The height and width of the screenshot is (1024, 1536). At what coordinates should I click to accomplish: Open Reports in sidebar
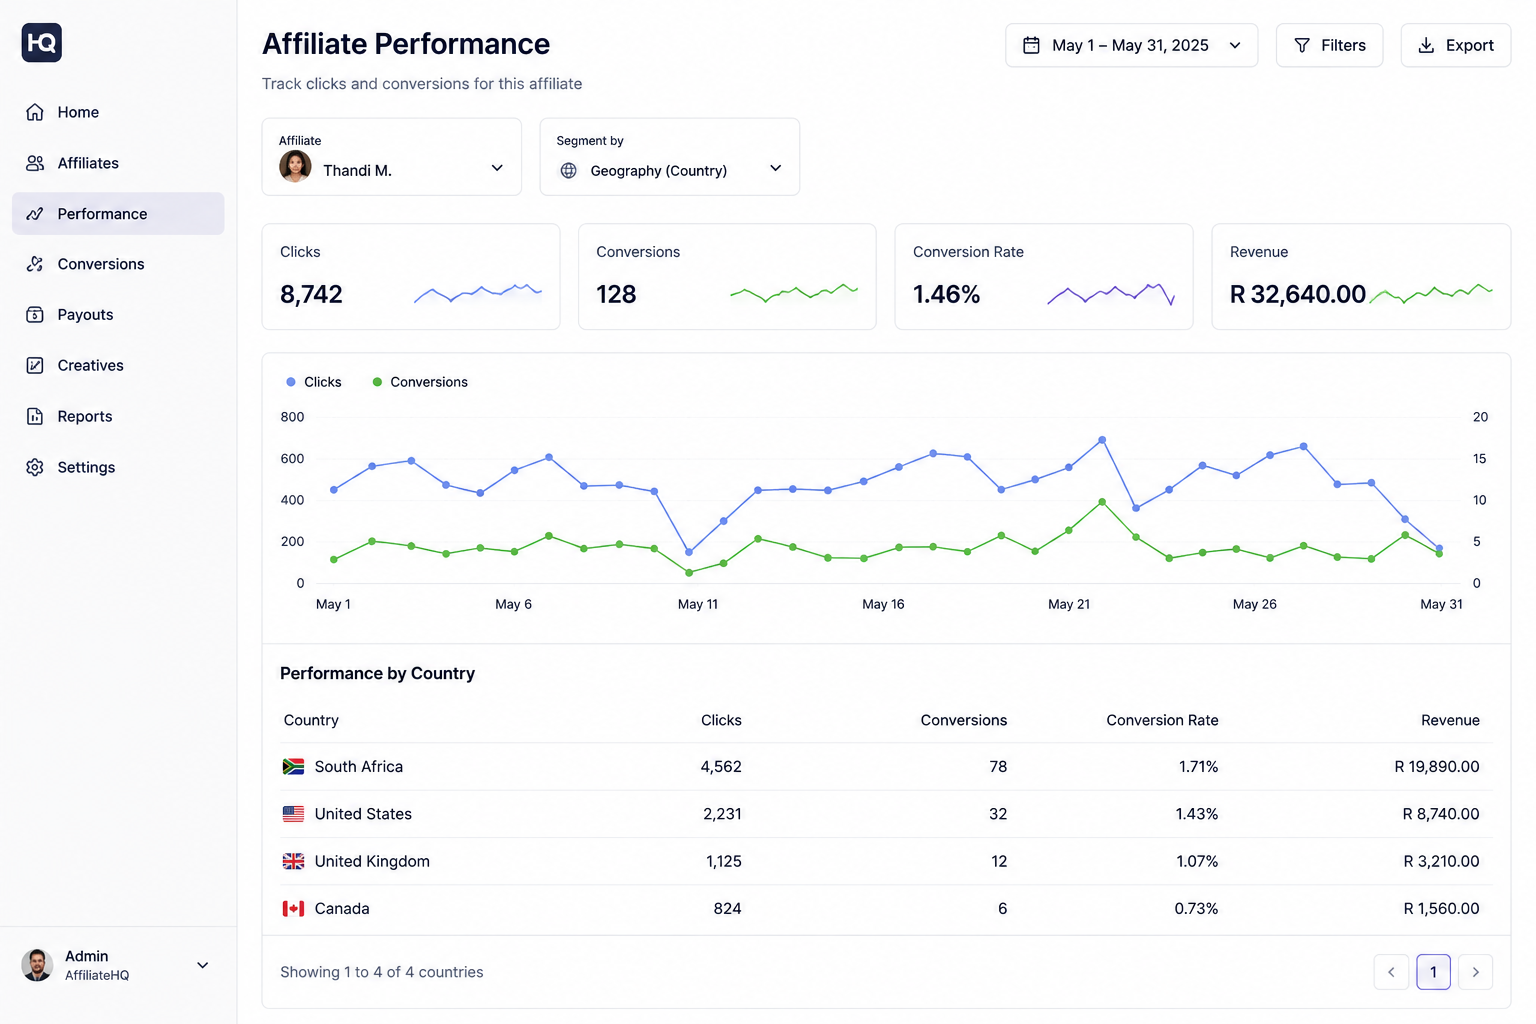(118, 416)
